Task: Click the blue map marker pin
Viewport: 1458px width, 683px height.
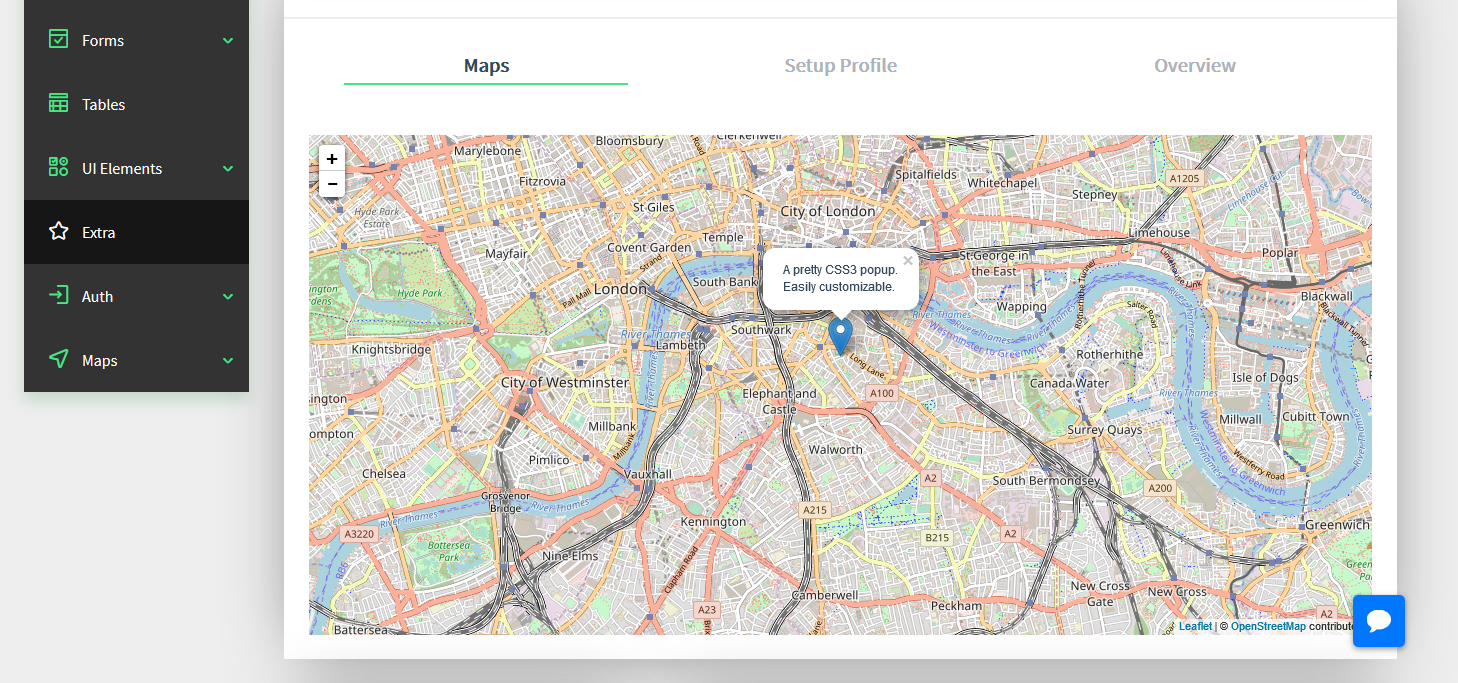Action: coord(841,336)
